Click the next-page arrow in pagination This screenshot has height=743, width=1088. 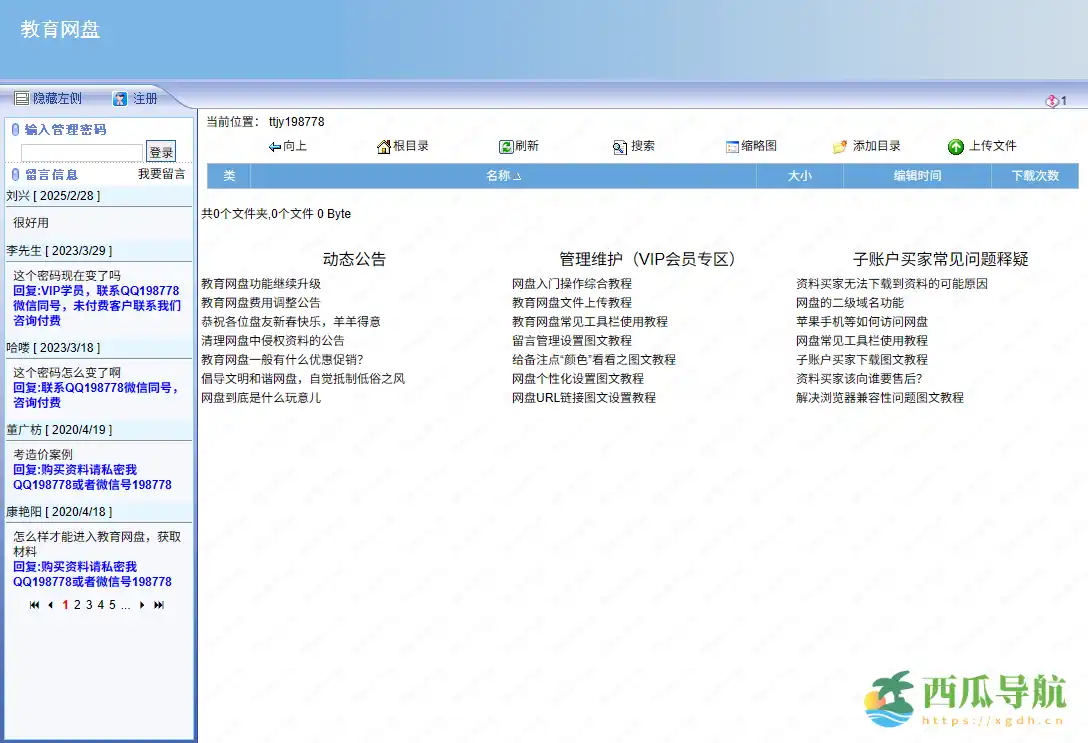click(x=141, y=605)
